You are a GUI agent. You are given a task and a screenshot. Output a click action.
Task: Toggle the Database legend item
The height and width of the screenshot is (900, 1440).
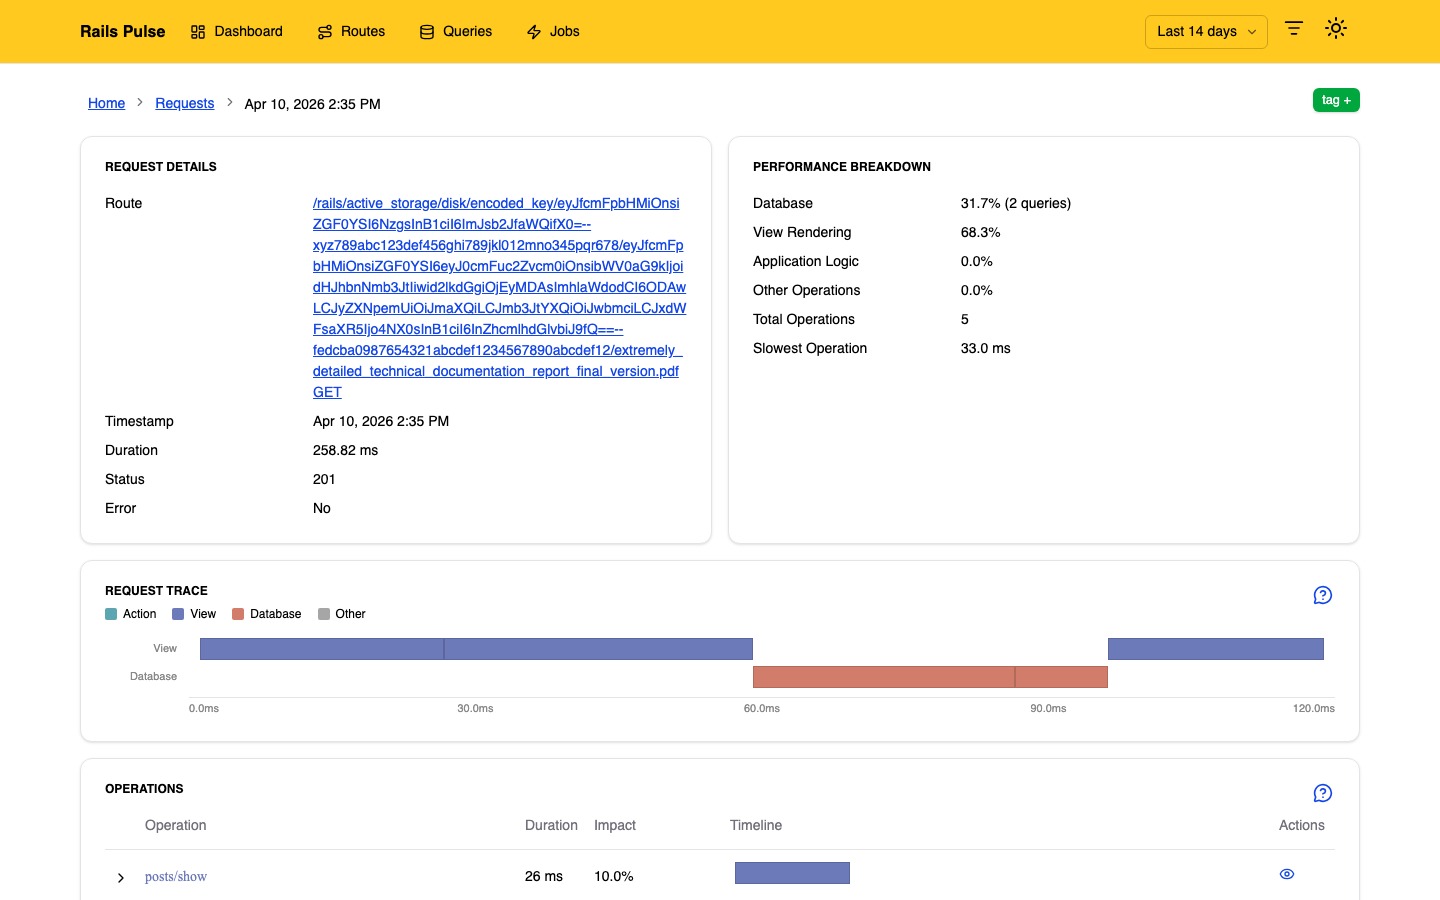267,614
